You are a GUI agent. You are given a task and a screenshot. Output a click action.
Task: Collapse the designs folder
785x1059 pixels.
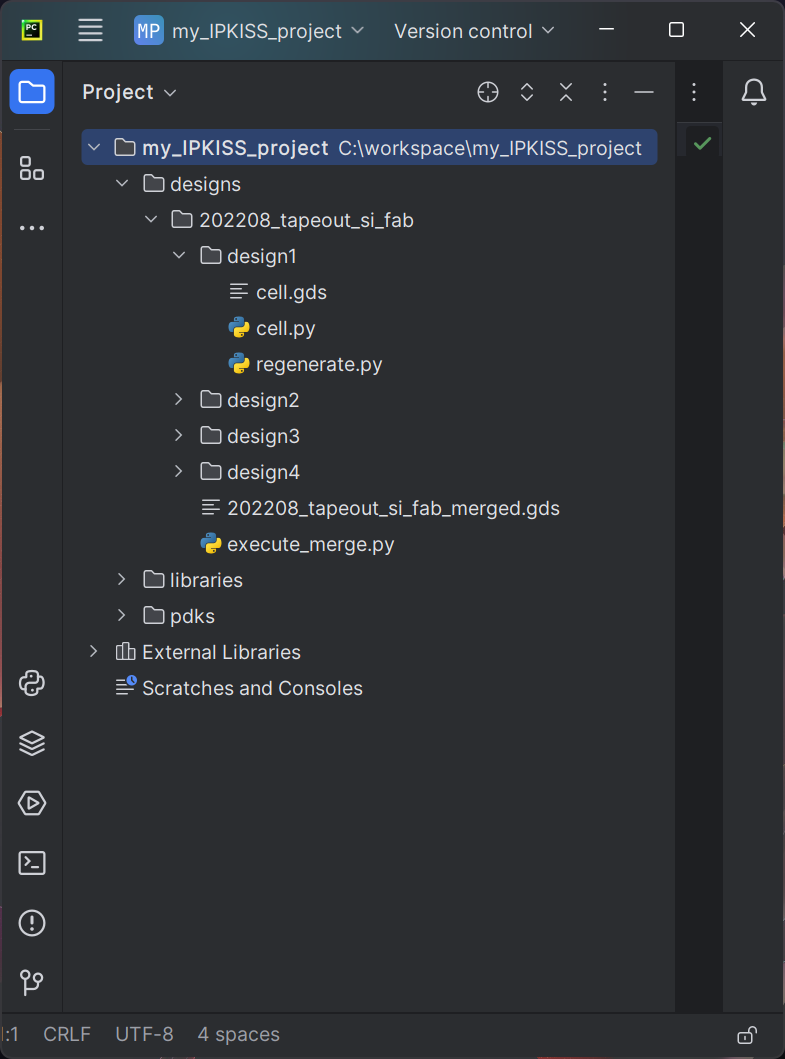tap(122, 184)
